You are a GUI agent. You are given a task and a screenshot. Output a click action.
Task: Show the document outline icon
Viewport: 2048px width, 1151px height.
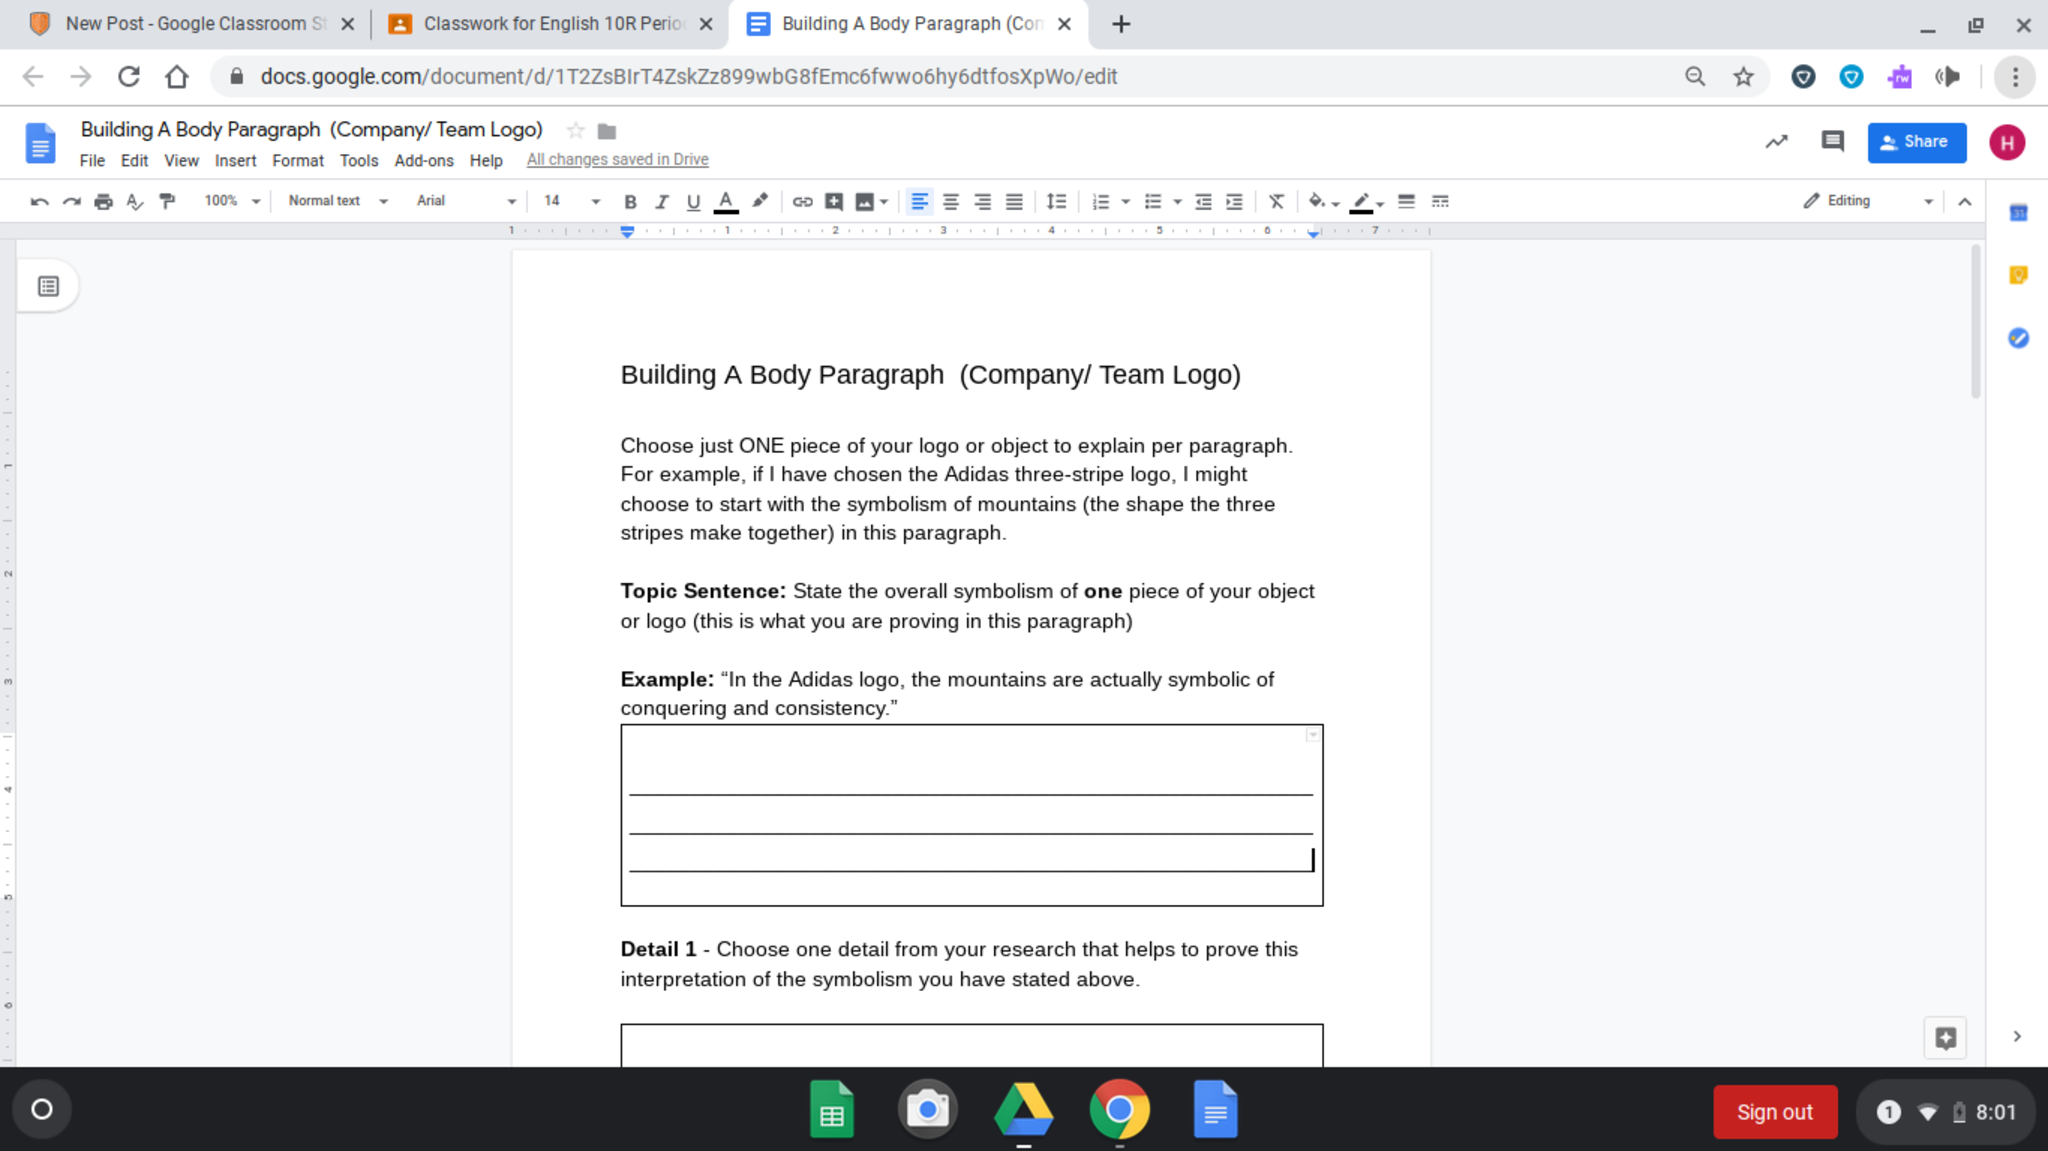click(48, 287)
